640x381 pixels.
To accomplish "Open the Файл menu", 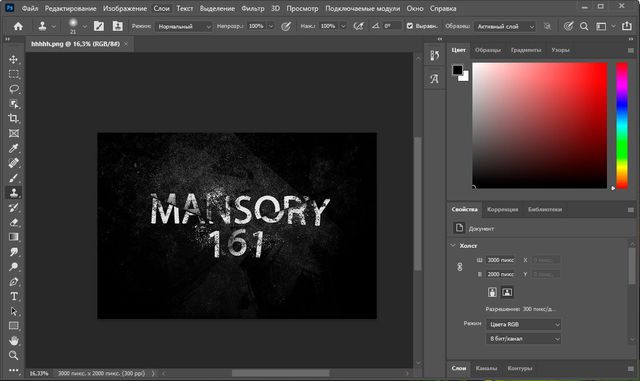I will coord(30,8).
